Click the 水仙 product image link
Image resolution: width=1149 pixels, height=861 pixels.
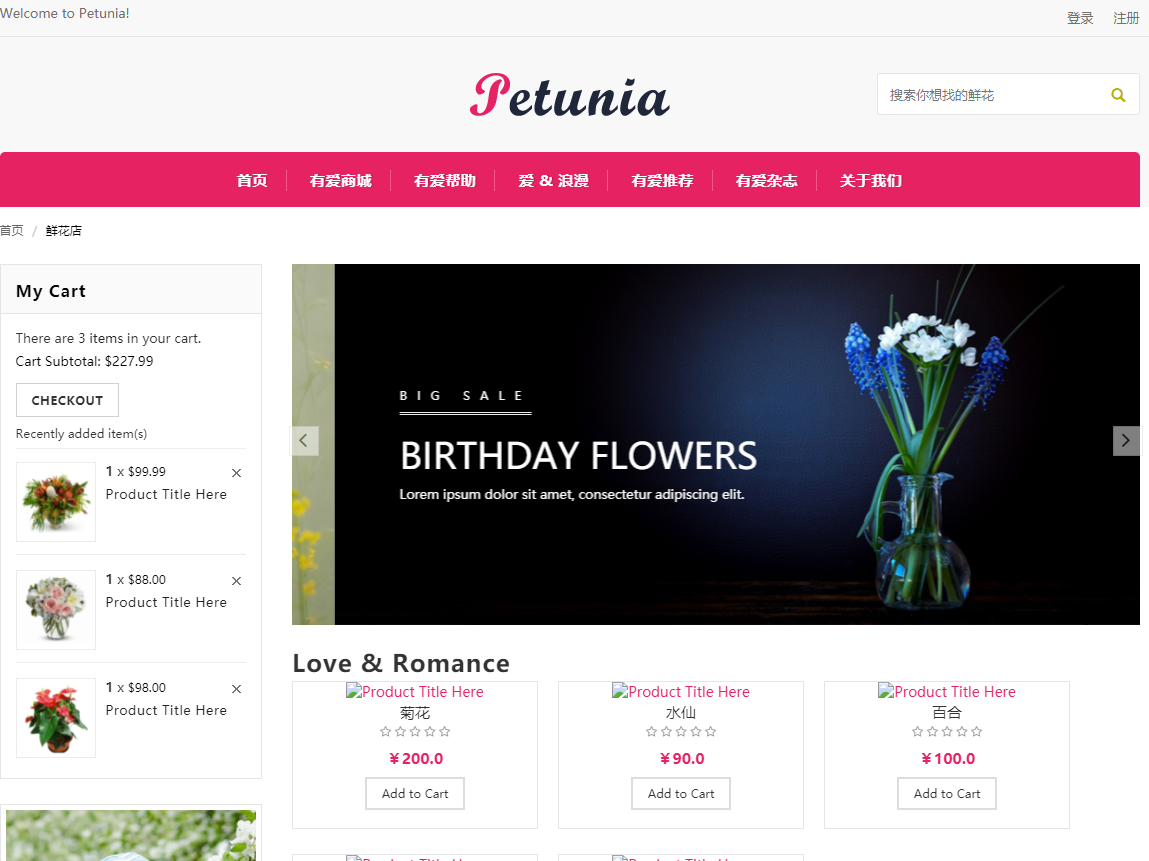[681, 692]
